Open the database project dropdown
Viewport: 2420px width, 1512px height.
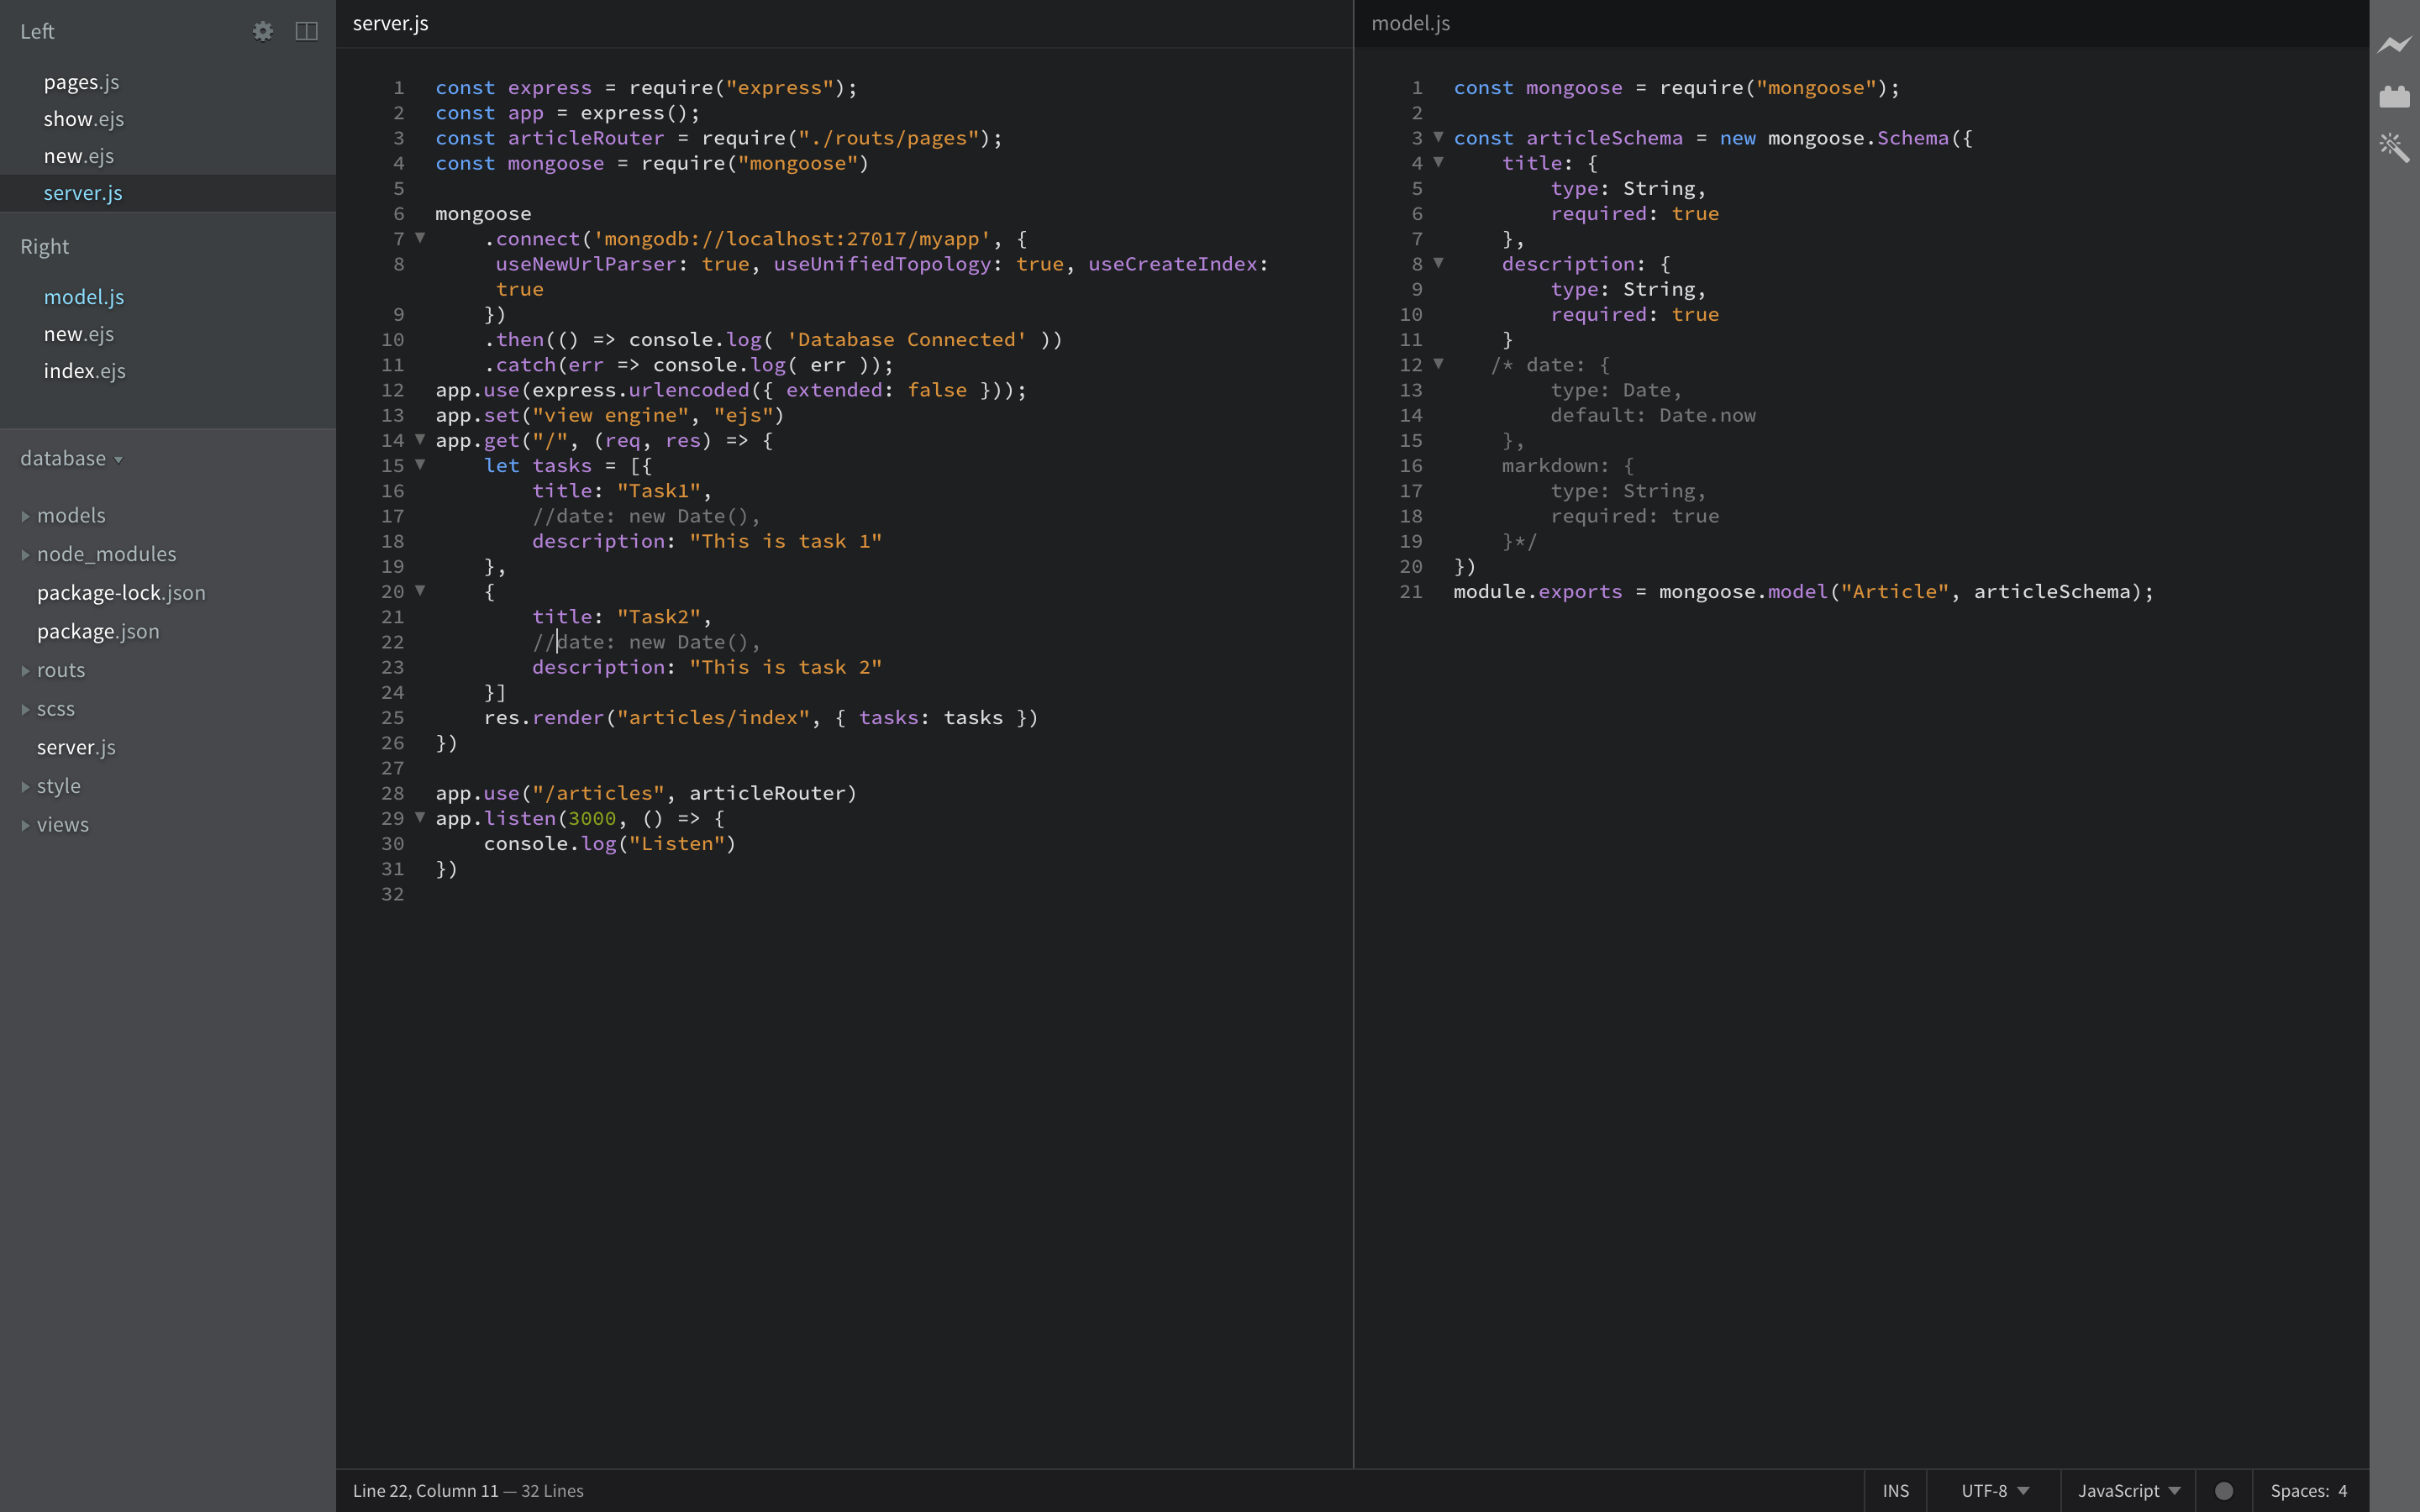(x=71, y=458)
